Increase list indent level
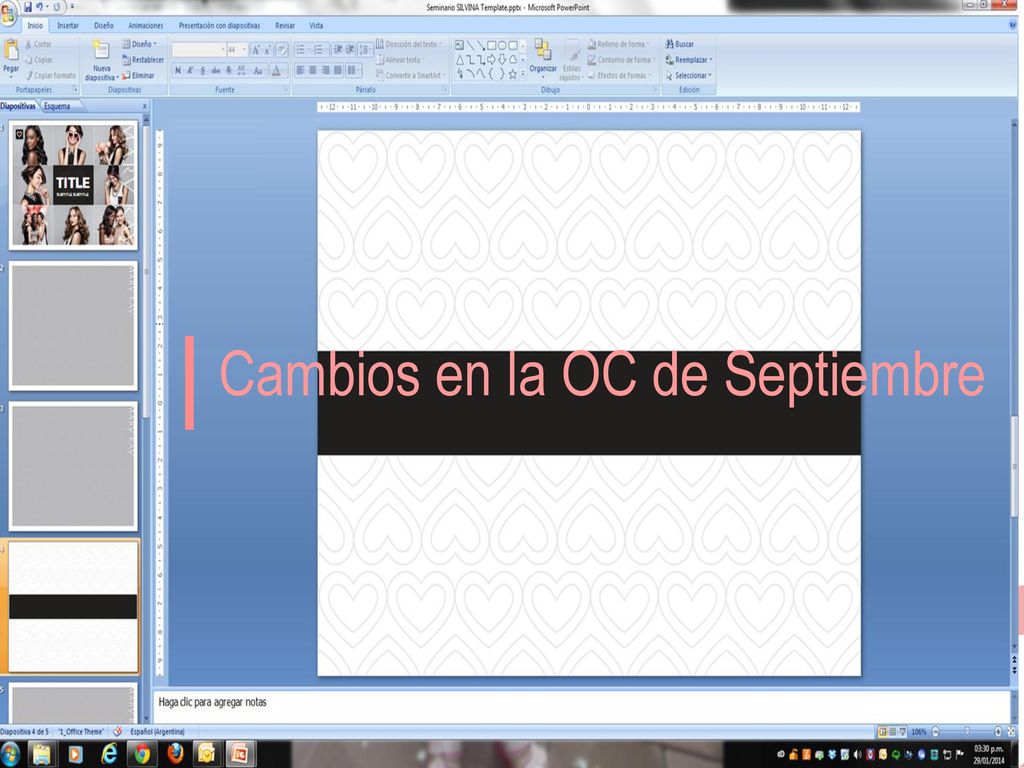 point(350,50)
